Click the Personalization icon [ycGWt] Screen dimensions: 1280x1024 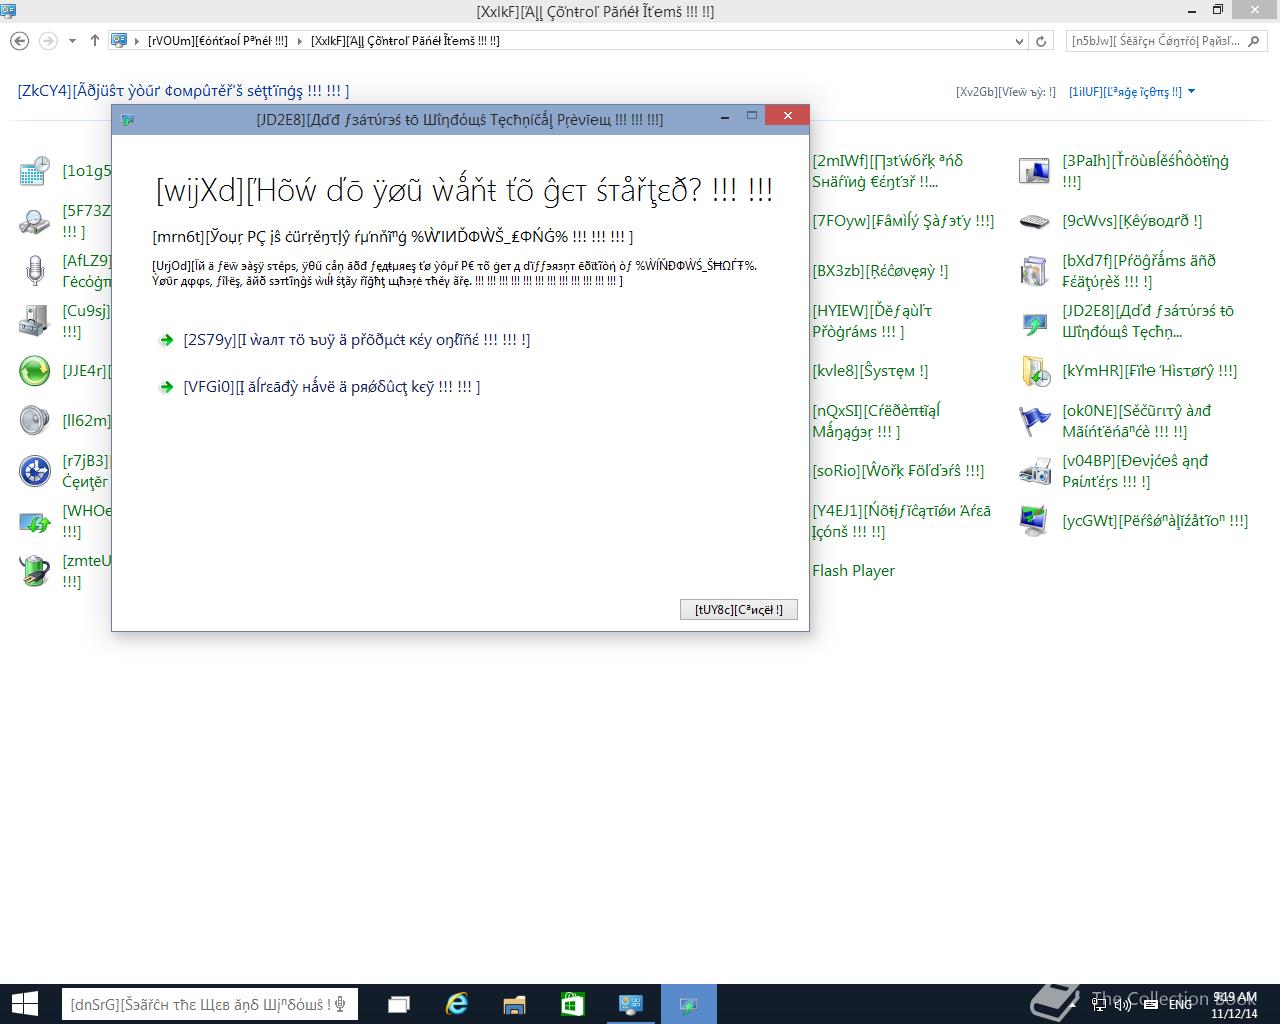(x=1035, y=521)
